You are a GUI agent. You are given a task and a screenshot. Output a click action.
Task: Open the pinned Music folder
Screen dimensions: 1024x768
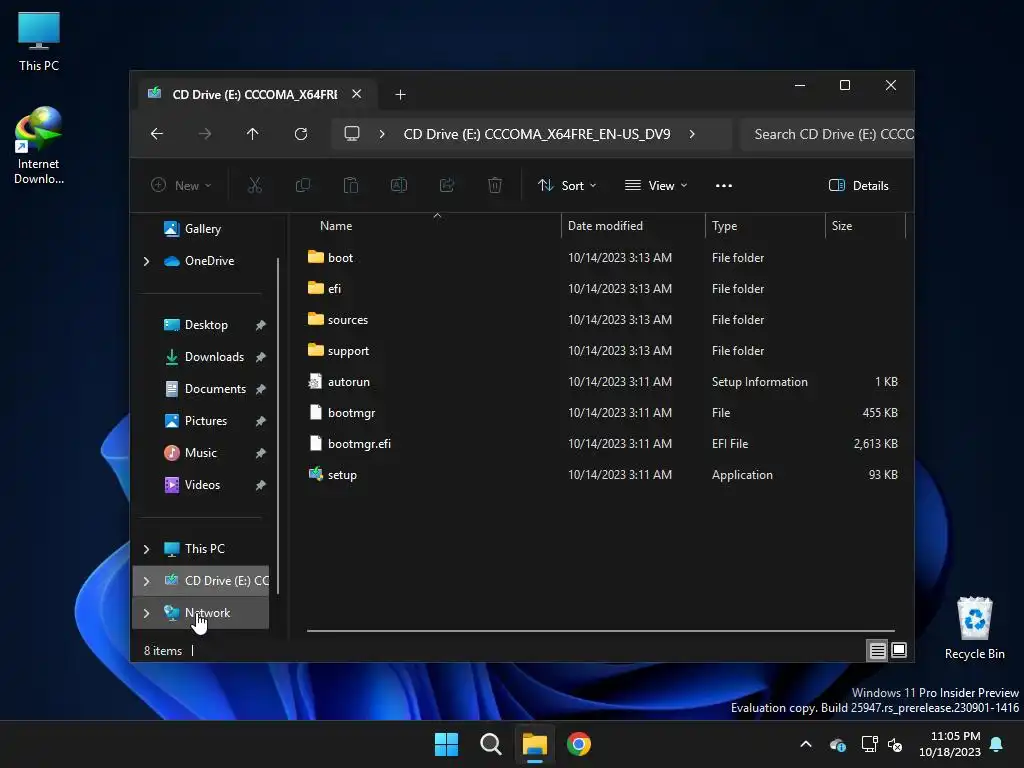[200, 453]
